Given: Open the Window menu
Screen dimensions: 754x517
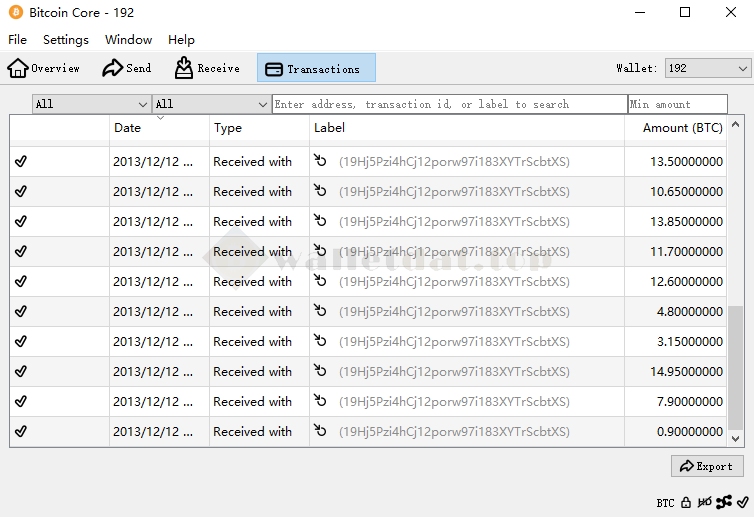Looking at the screenshot, I should pyautogui.click(x=128, y=40).
